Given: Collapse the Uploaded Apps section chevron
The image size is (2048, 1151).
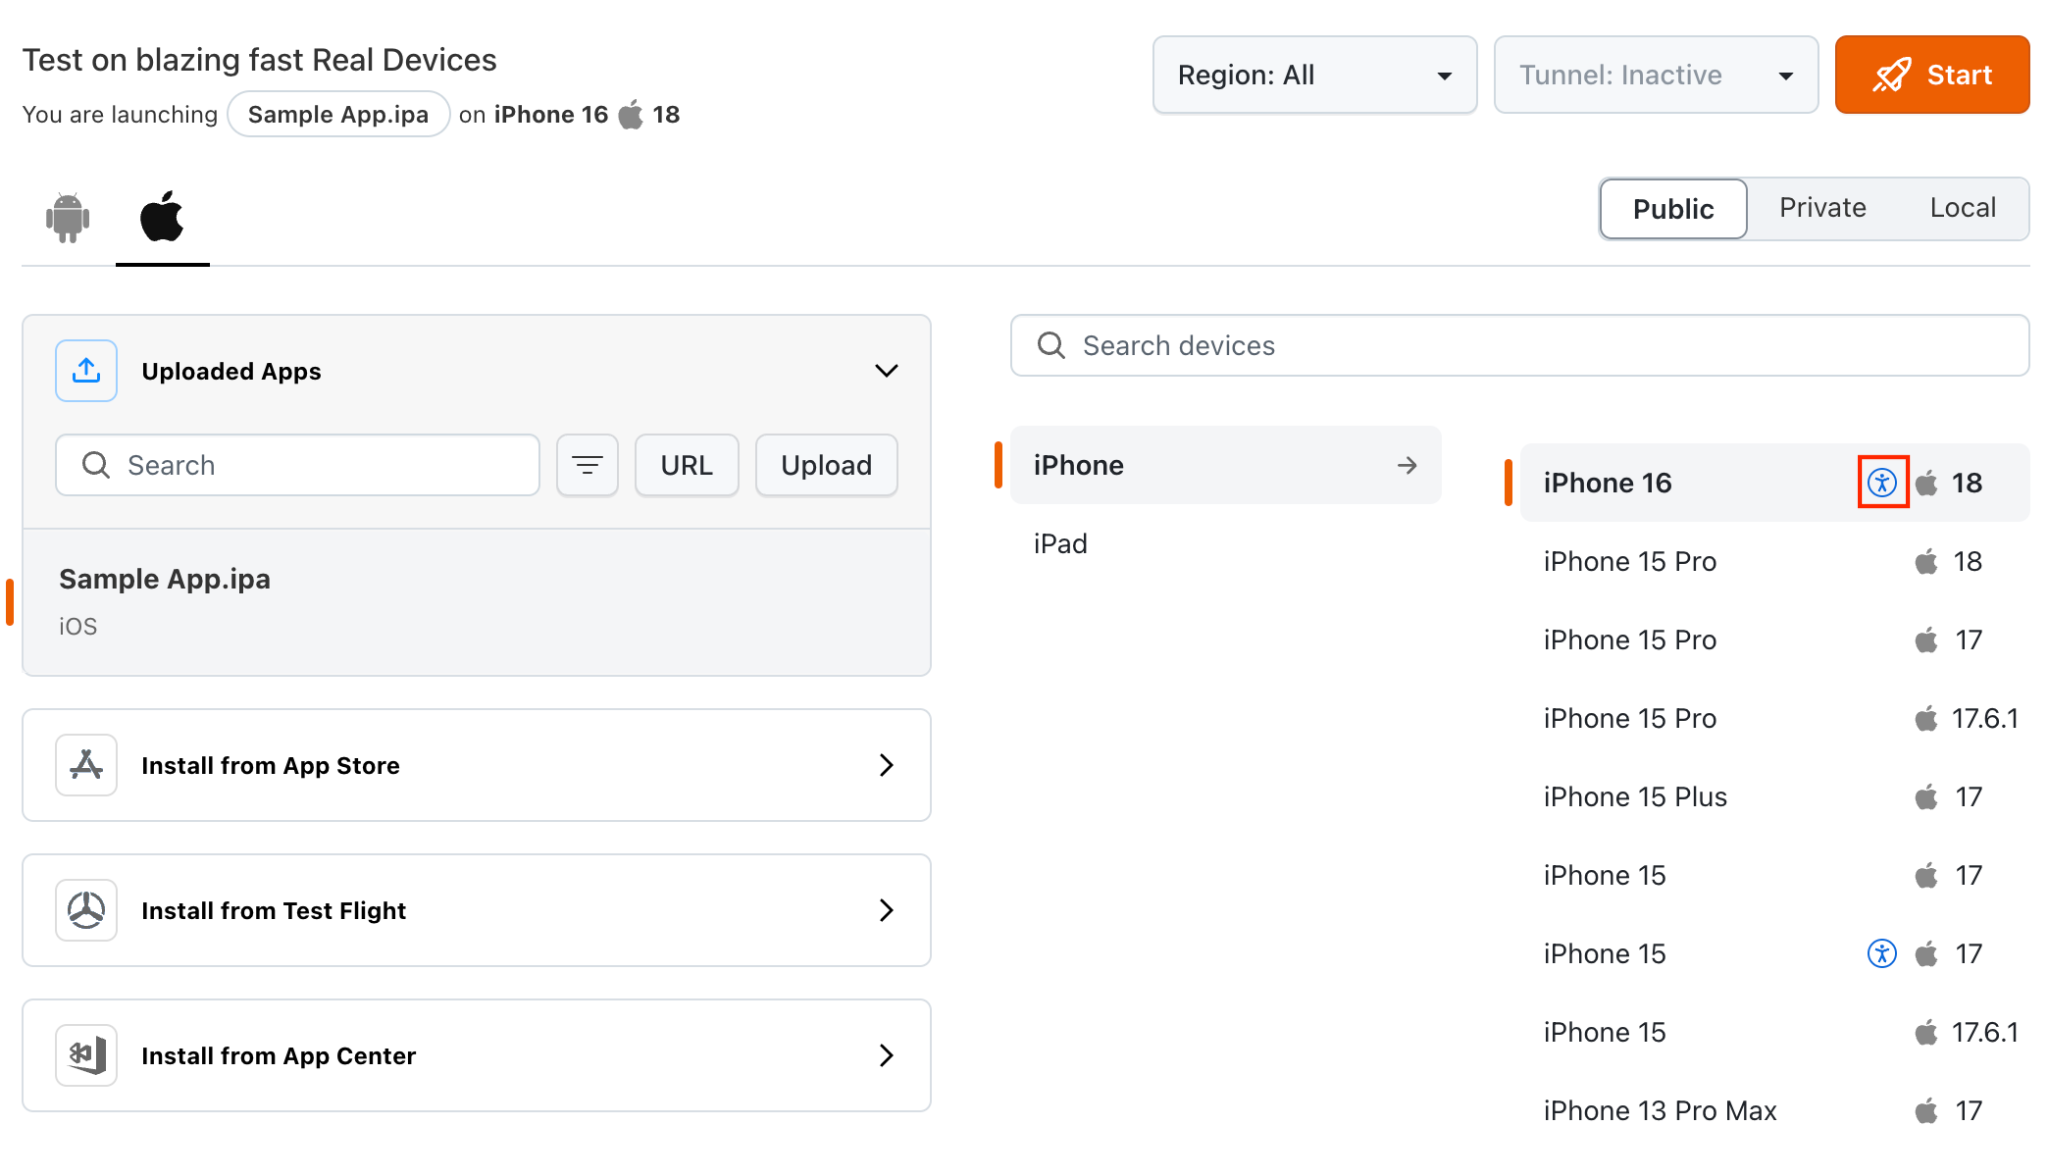Looking at the screenshot, I should coord(886,371).
